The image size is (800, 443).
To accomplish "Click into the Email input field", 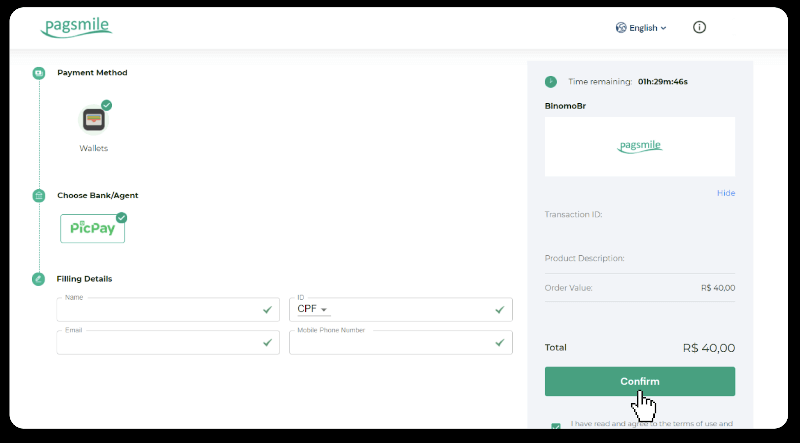I will click(155, 343).
